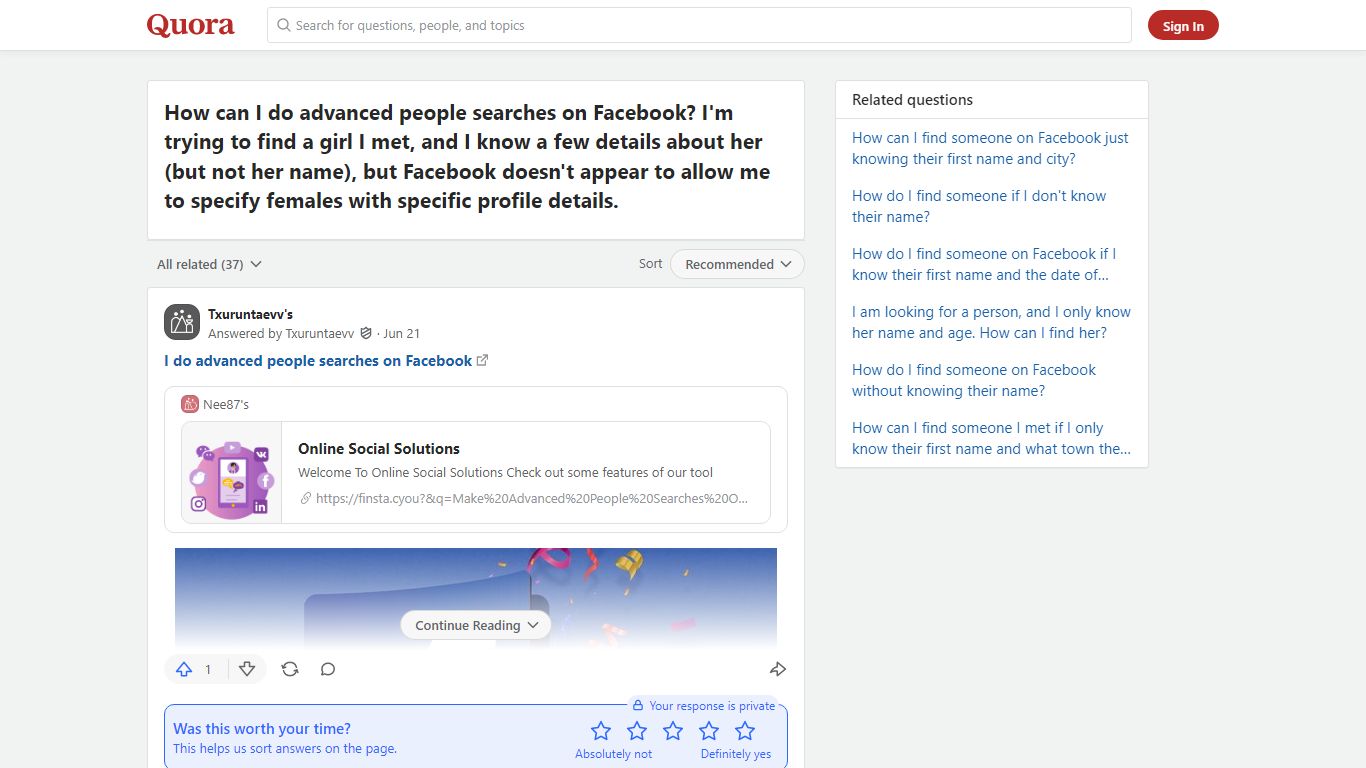
Task: Rate one star, Absolutely not
Action: (x=601, y=731)
